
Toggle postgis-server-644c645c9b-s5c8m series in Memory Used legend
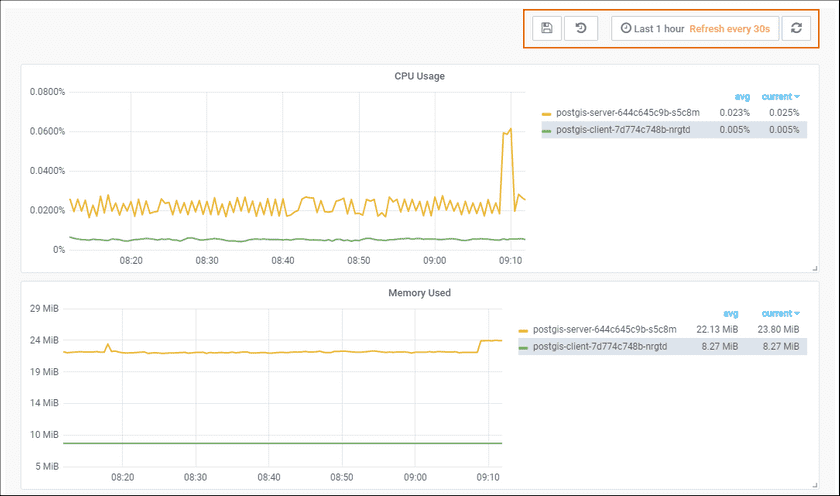604,329
